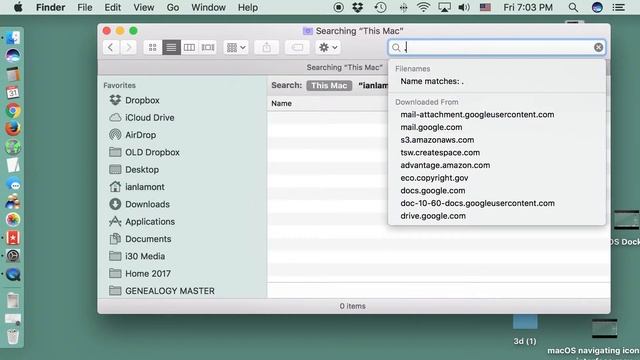
Task: Go back in Finder window
Action: 111,47
